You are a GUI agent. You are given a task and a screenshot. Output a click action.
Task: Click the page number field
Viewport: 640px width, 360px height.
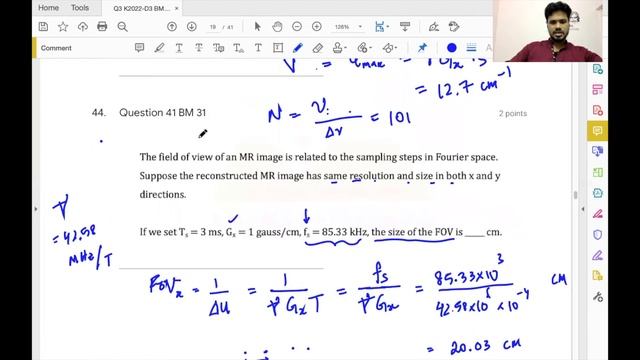pos(213,27)
